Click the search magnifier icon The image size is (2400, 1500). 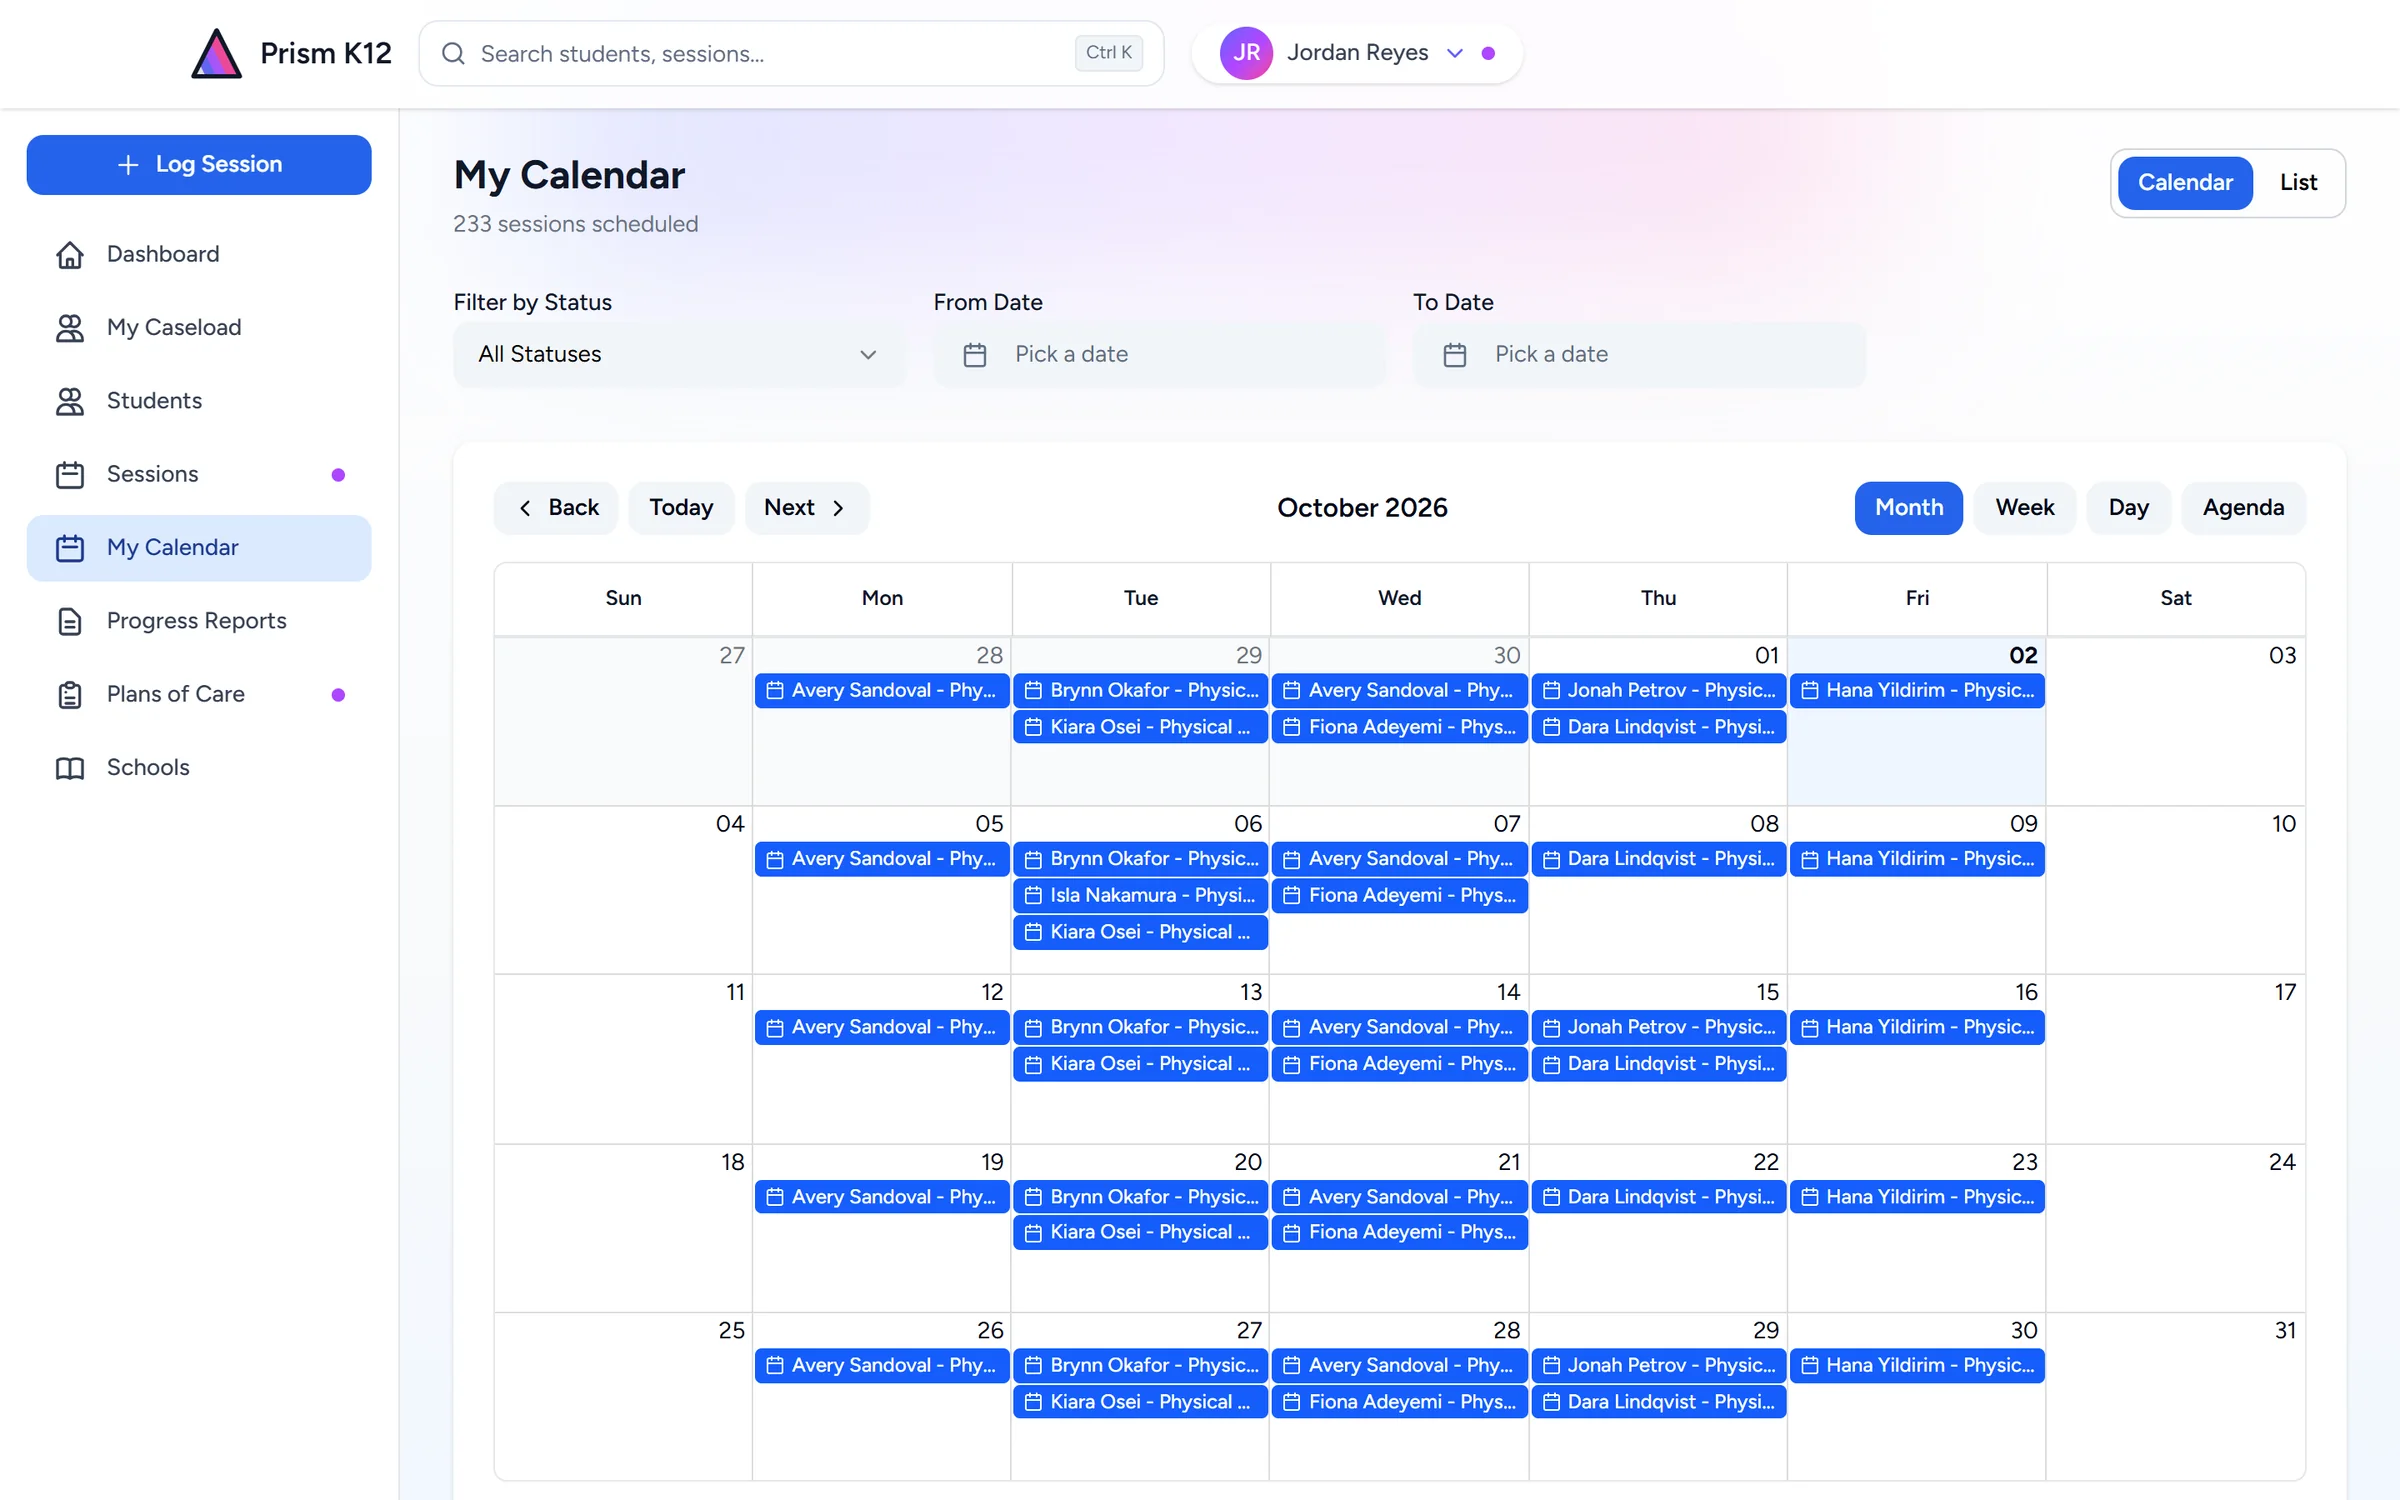click(x=453, y=53)
